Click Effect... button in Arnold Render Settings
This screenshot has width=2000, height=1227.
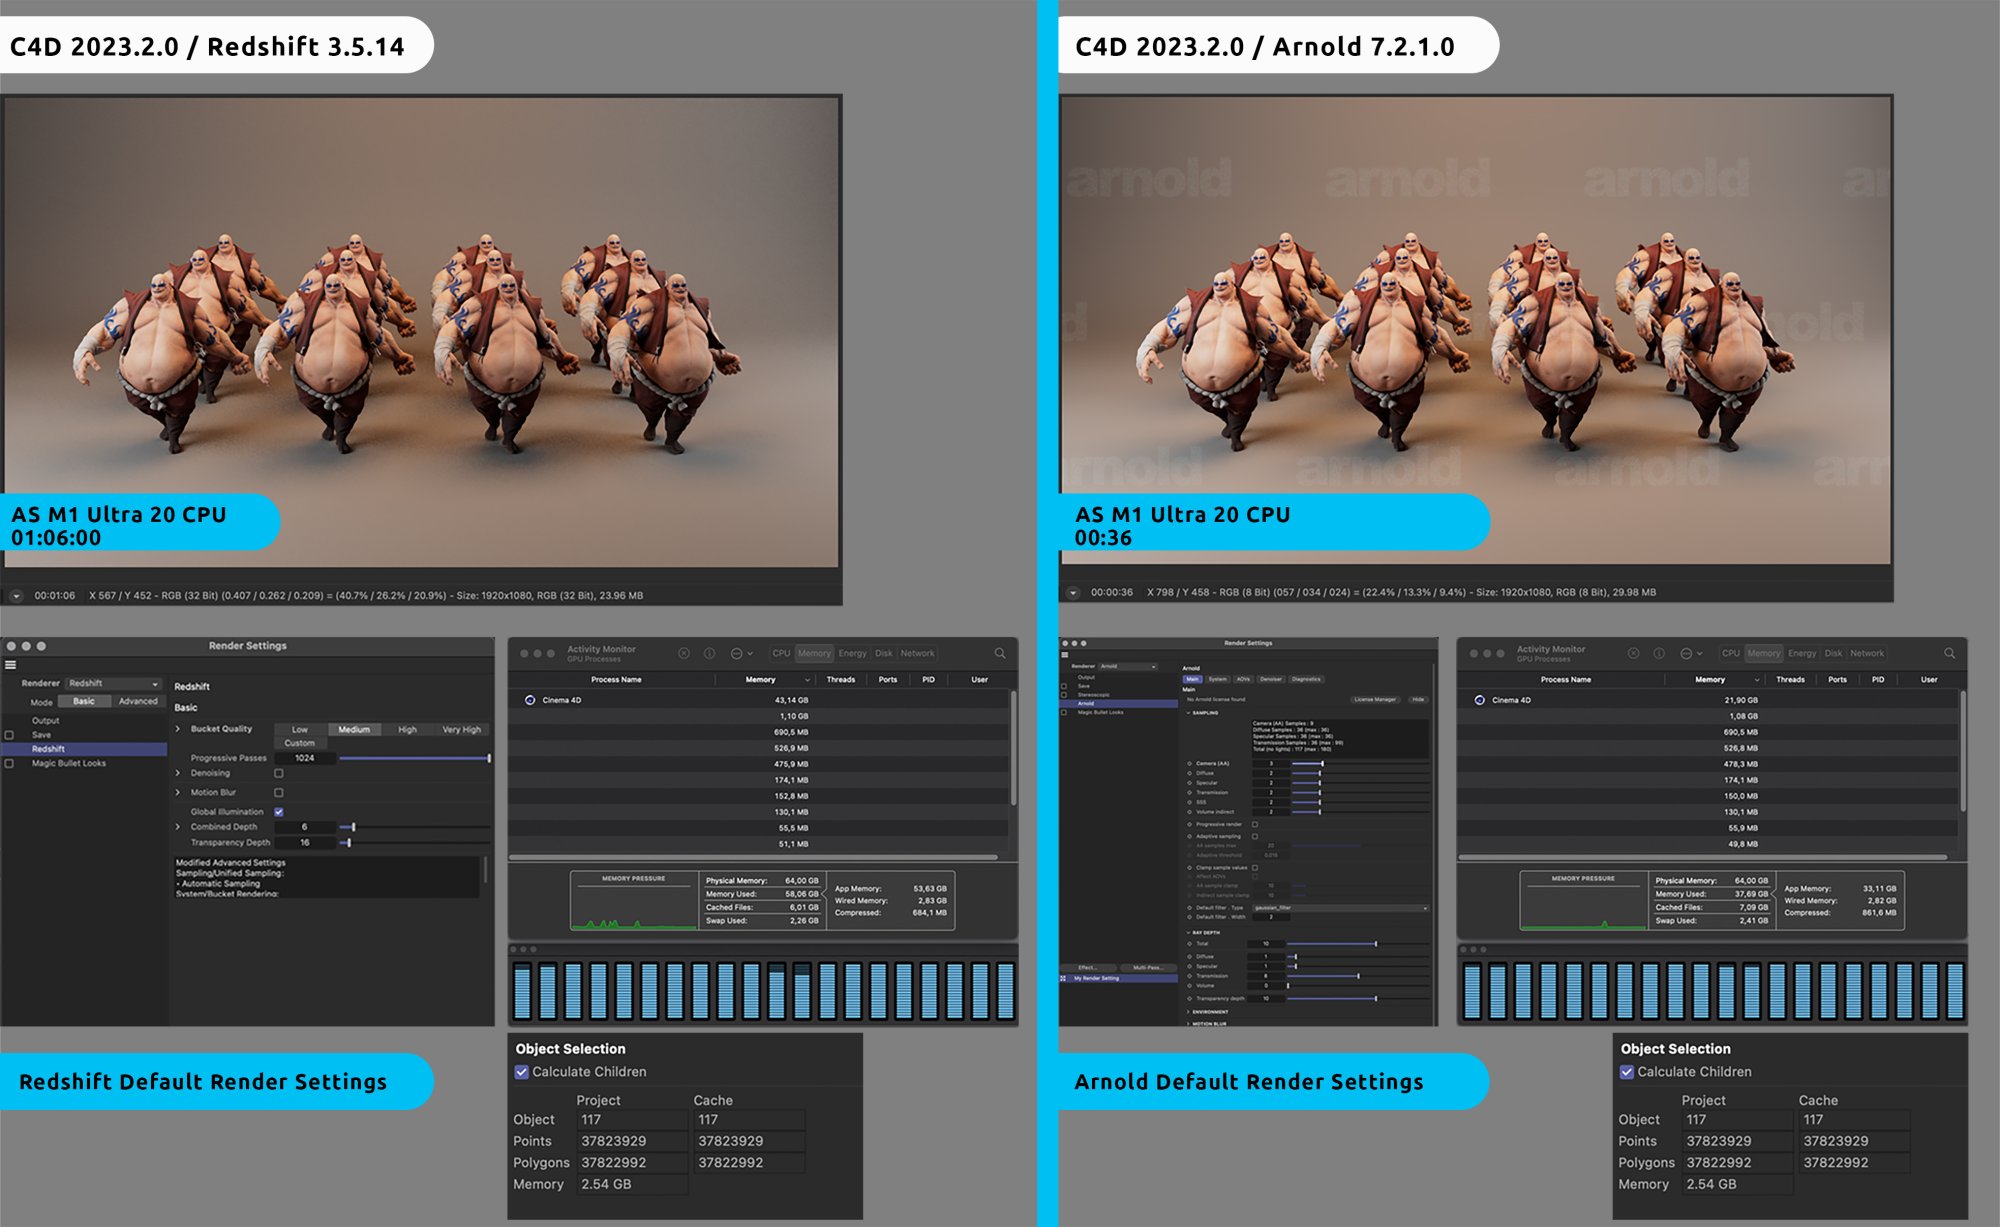pos(1088,967)
